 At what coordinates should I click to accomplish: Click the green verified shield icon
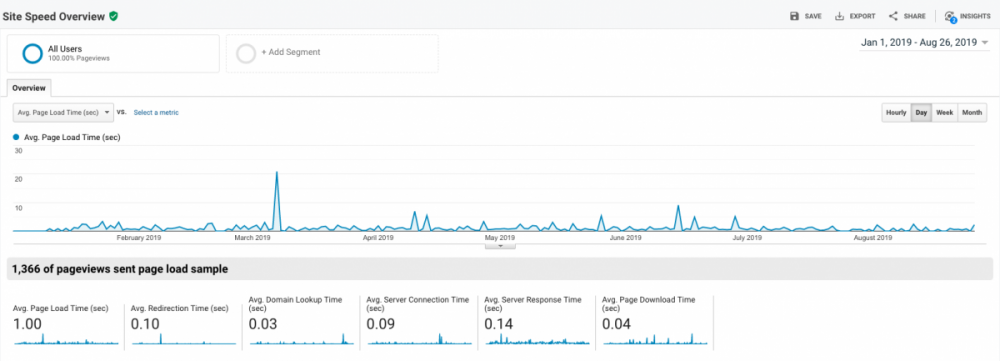(x=114, y=17)
